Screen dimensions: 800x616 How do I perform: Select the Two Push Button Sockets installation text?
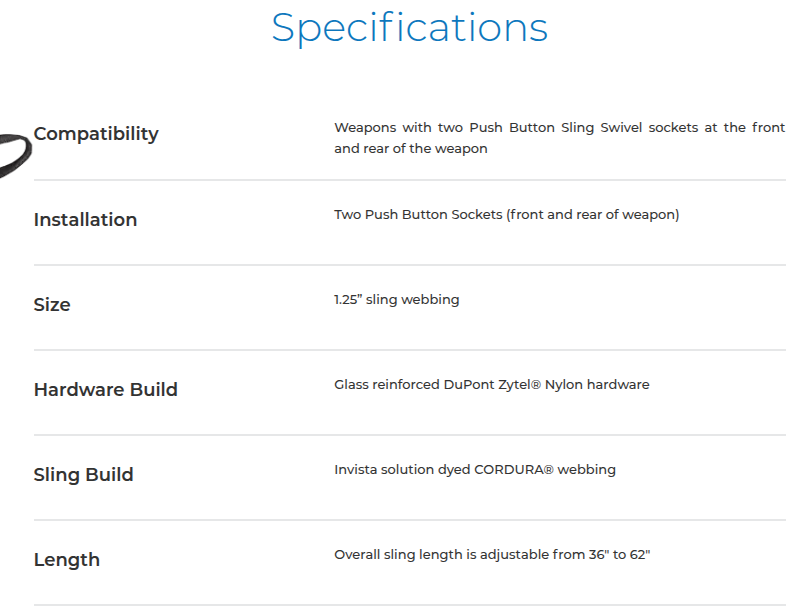click(506, 215)
